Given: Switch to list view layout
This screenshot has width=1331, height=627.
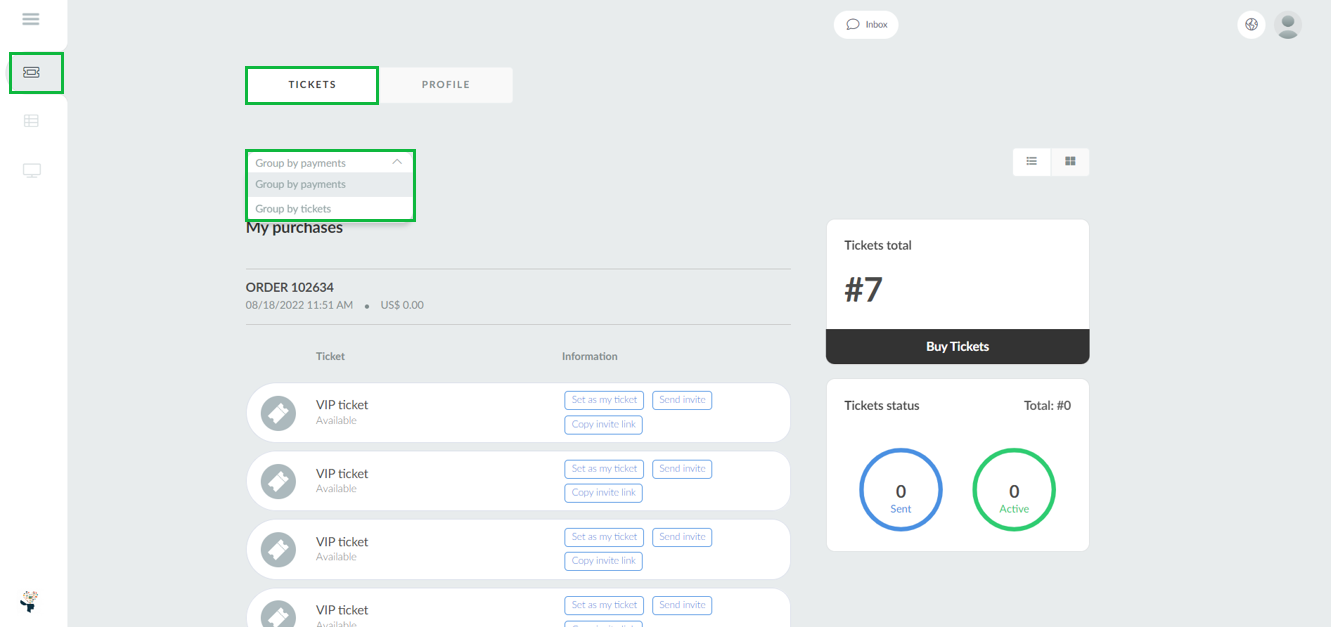Looking at the screenshot, I should click(1032, 162).
